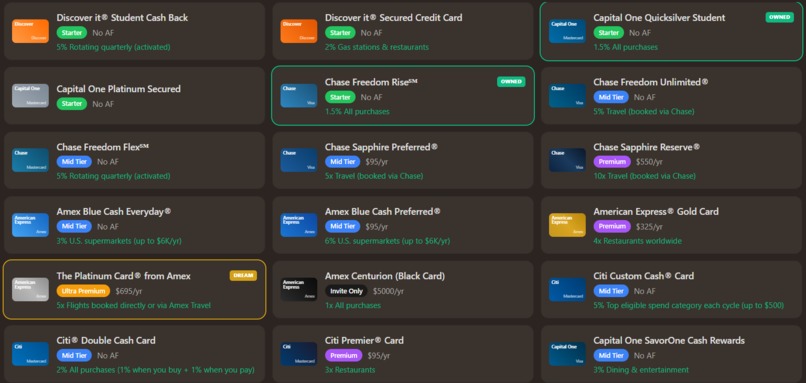This screenshot has width=806, height=383.
Task: Select the Capital One Platinum Secured title
Action: pyautogui.click(x=119, y=89)
